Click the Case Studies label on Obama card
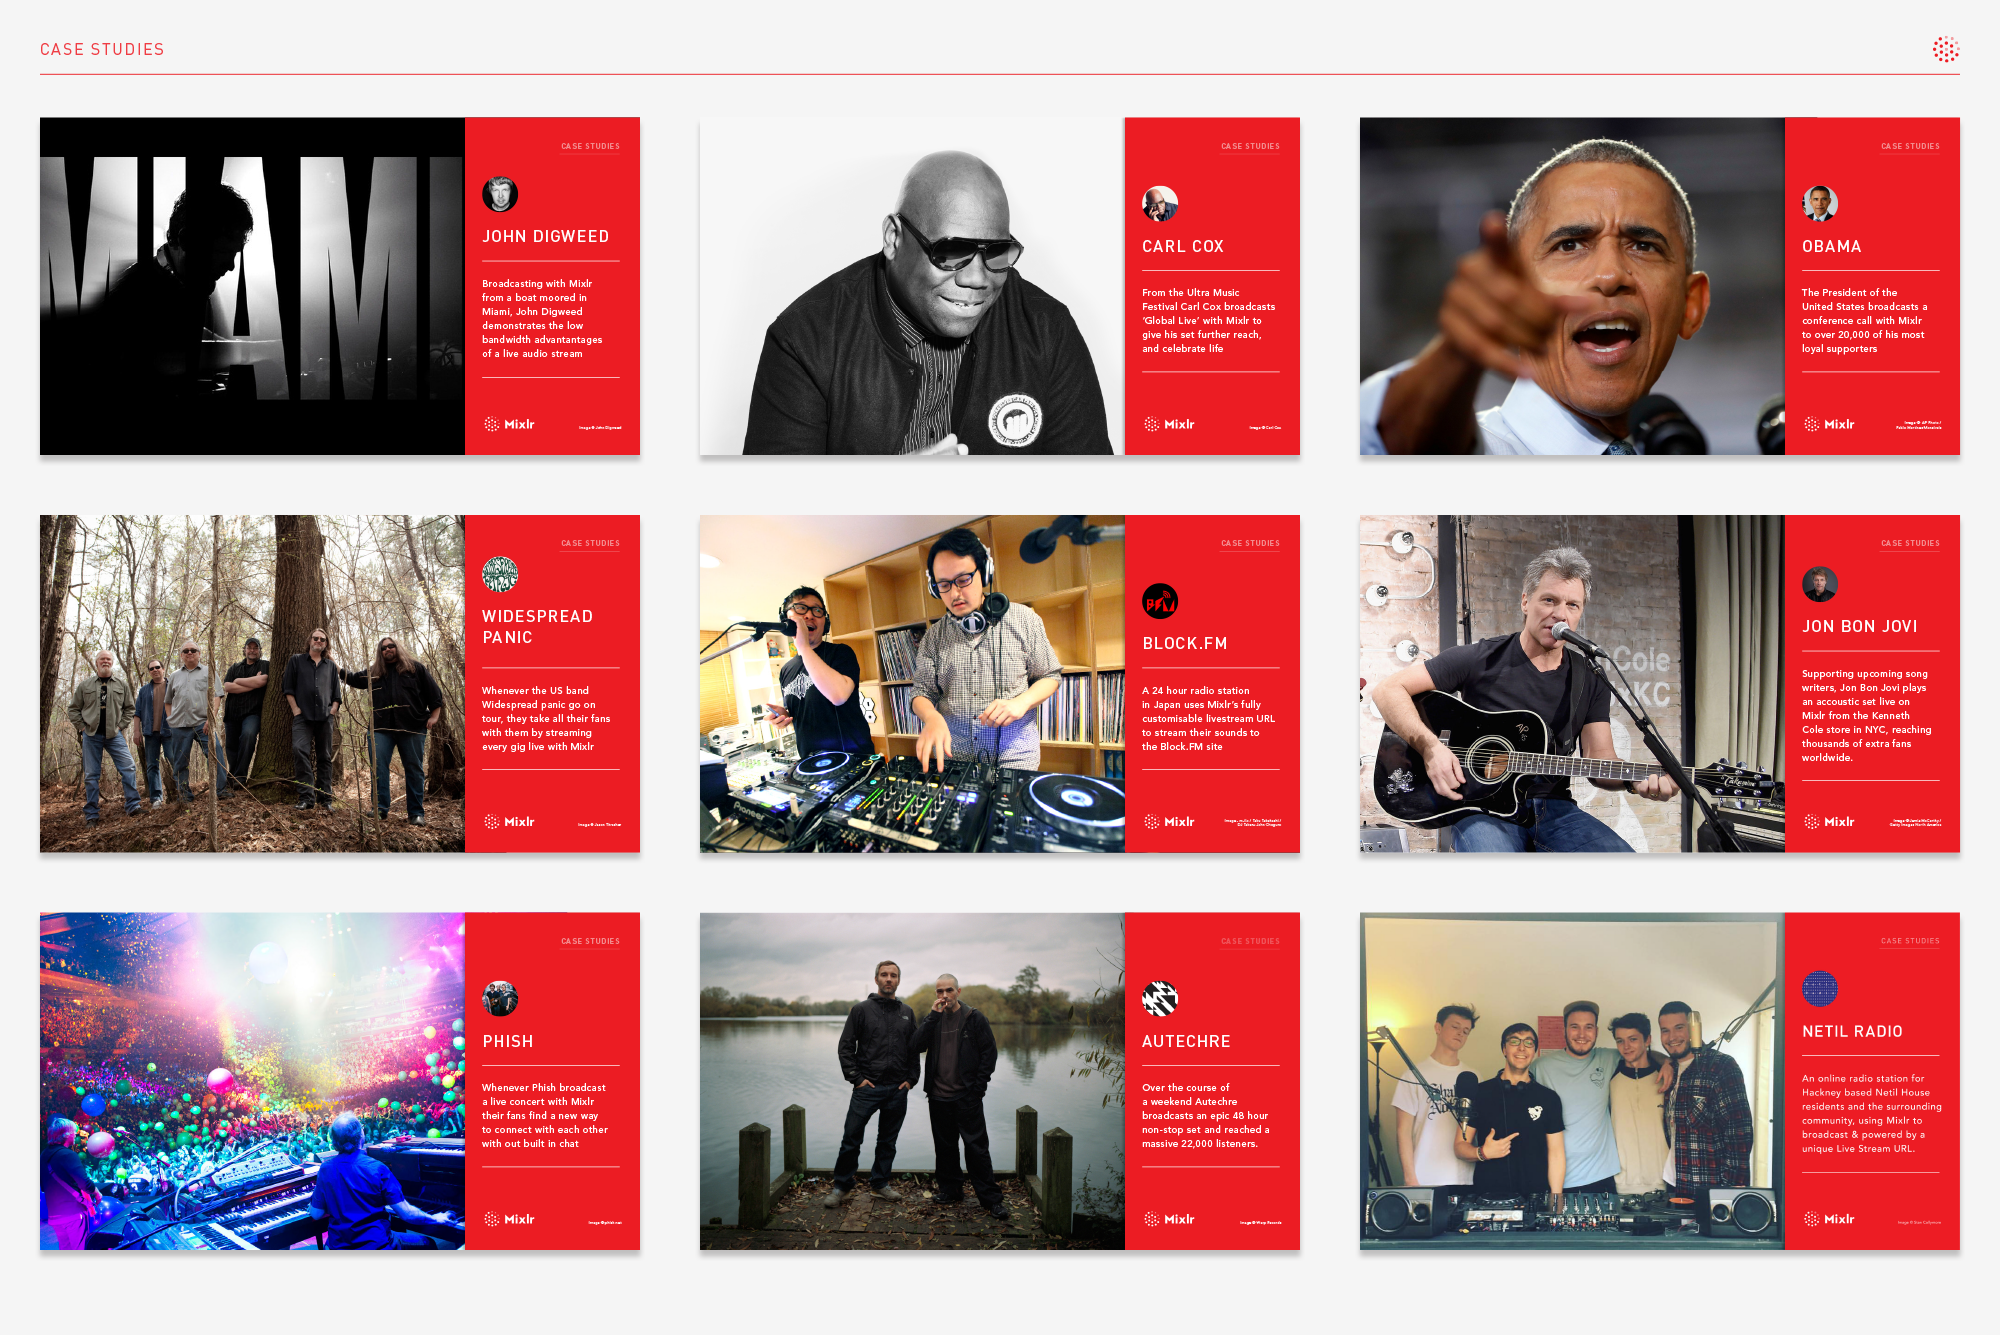The image size is (2000, 1335). tap(1910, 146)
